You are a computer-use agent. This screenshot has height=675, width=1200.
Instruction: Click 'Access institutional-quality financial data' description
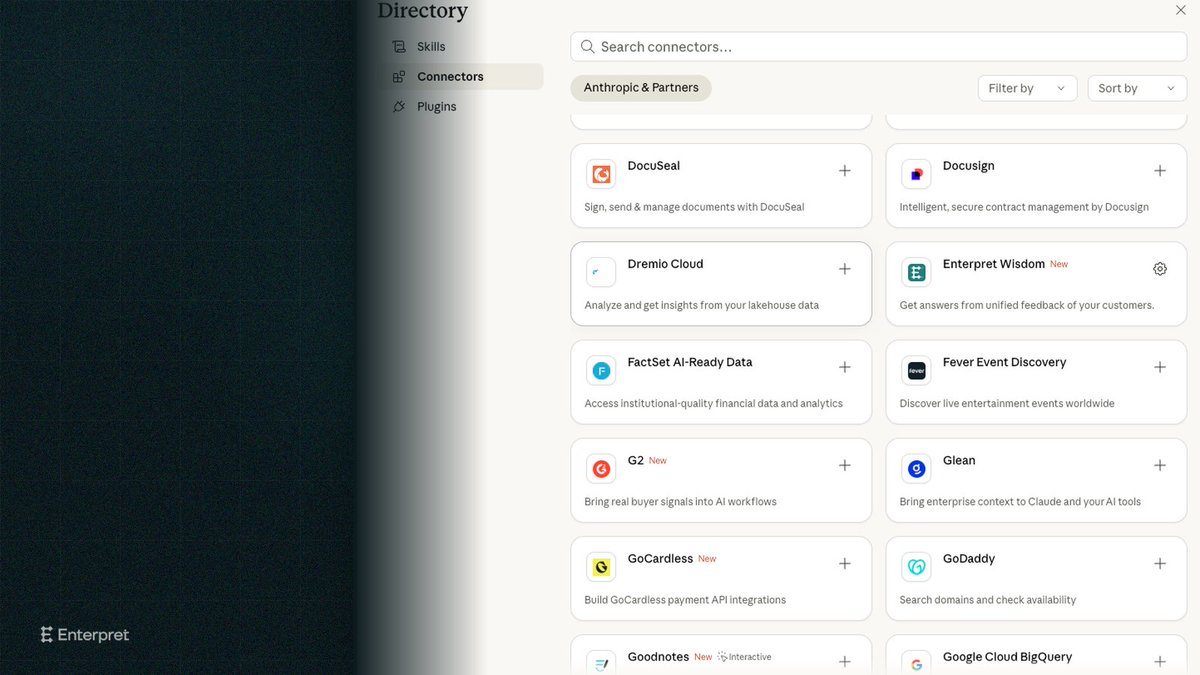(714, 404)
